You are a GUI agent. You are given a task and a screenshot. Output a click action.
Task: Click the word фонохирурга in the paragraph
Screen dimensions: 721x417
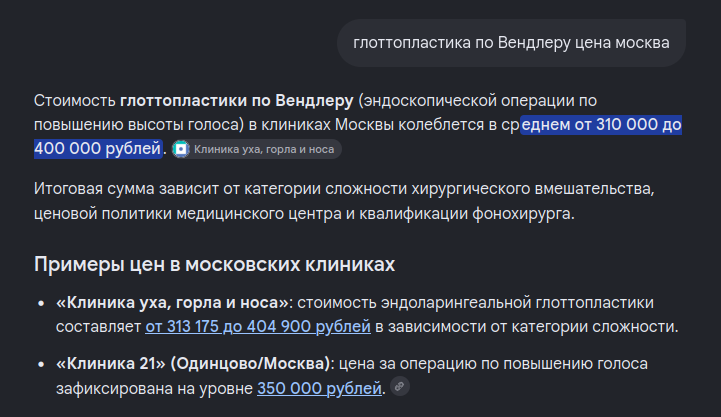[x=522, y=214]
